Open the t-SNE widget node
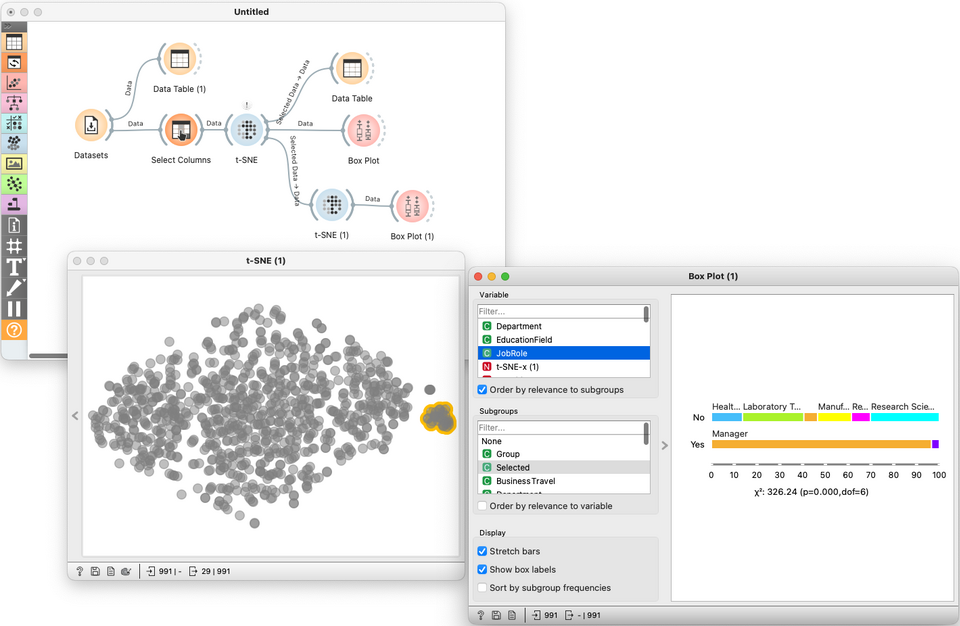The width and height of the screenshot is (960, 626). click(247, 130)
